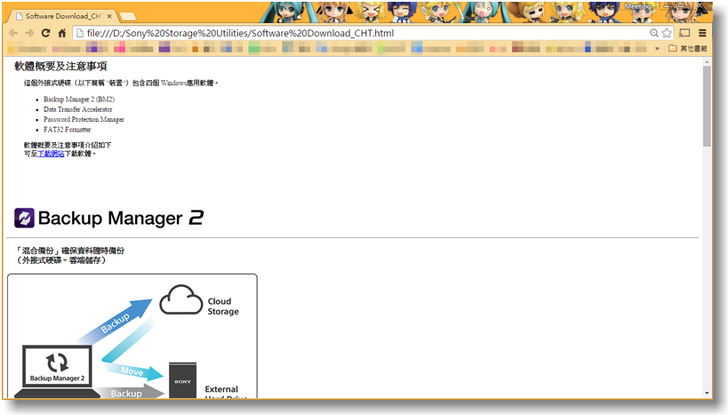
Task: Select list item Password Protection Manager
Action: 84,120
